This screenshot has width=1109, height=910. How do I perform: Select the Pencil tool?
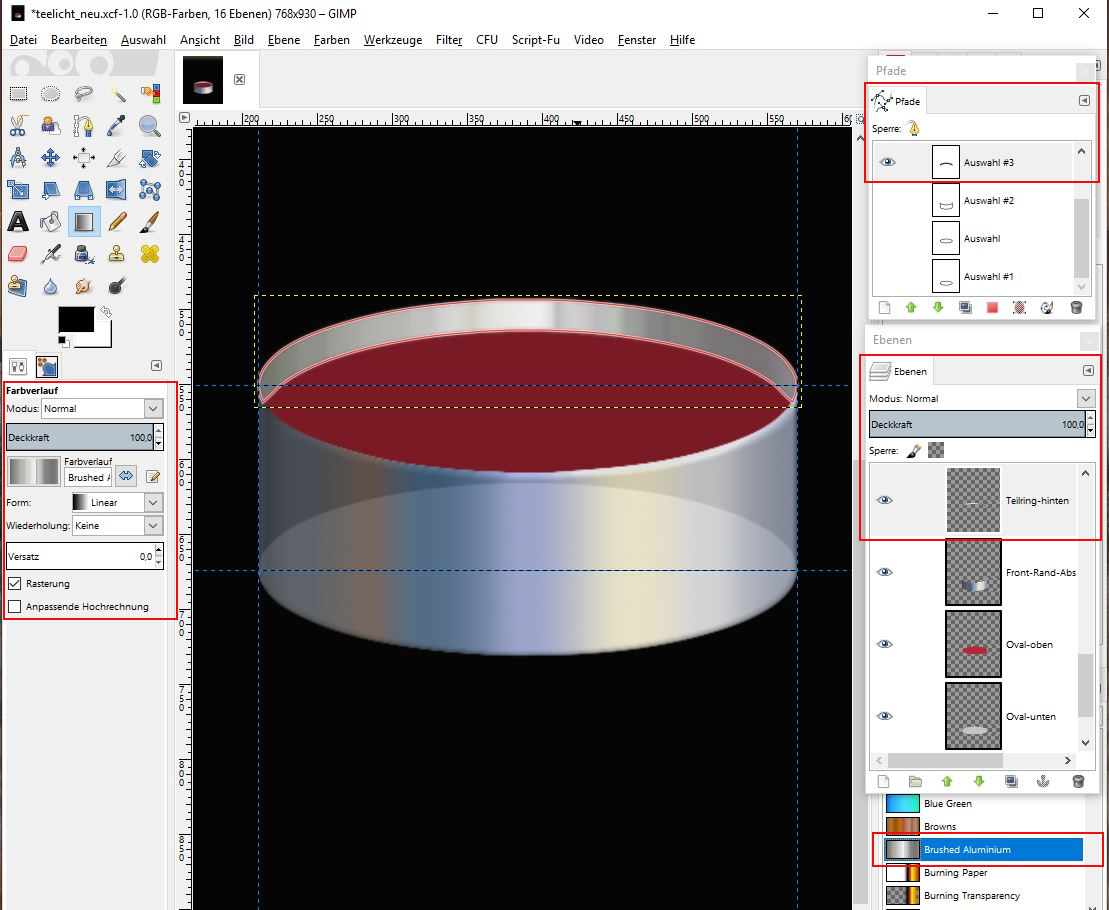pyautogui.click(x=117, y=222)
